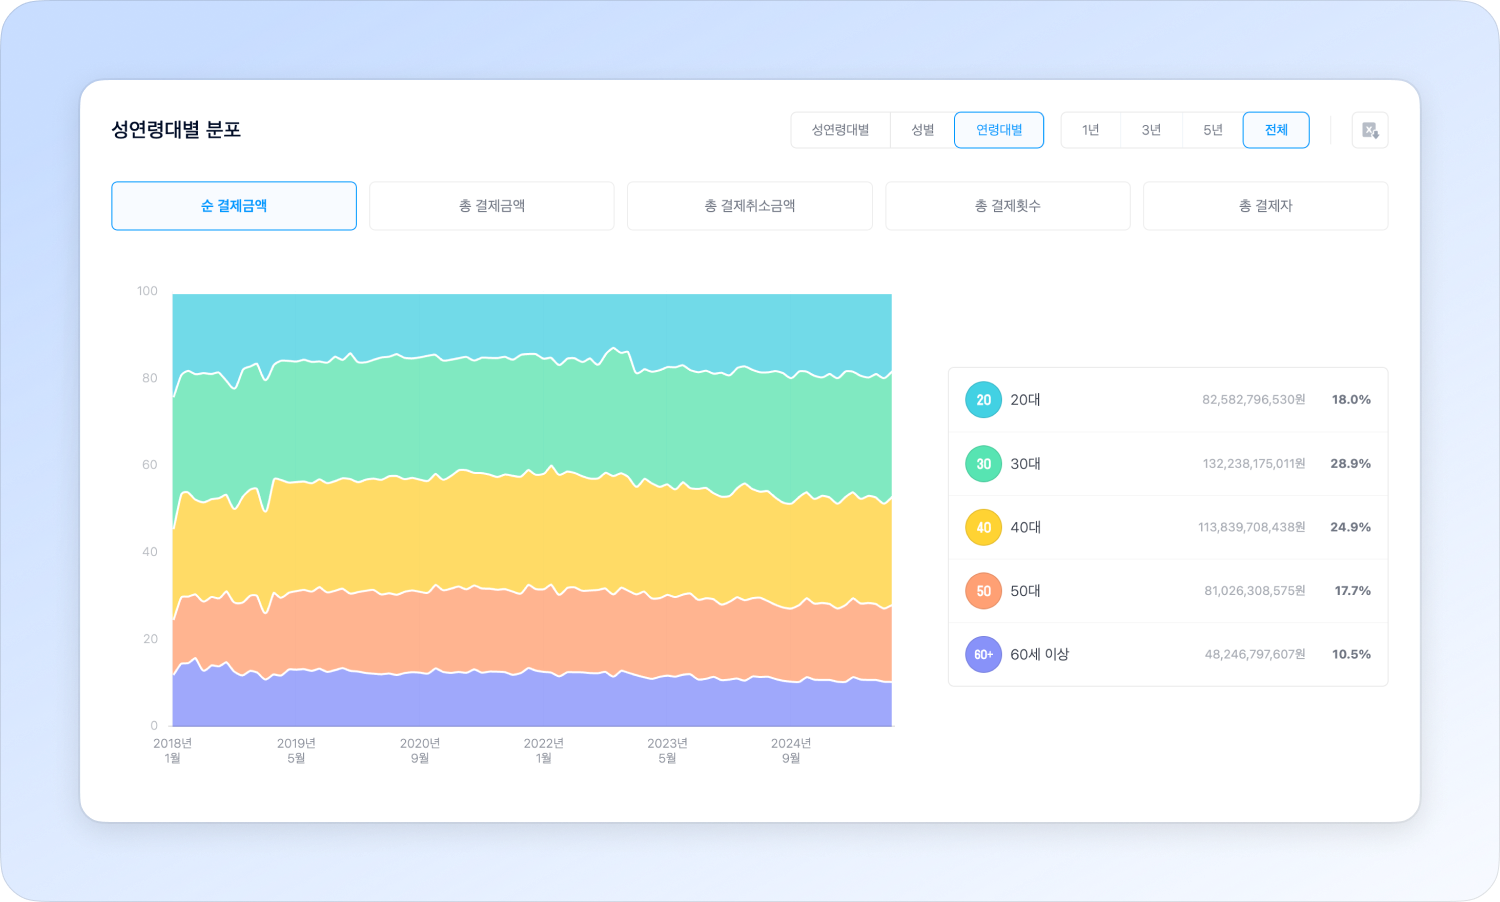Open the 총 결제취소금액 tab
1500x902 pixels.
[x=750, y=206]
